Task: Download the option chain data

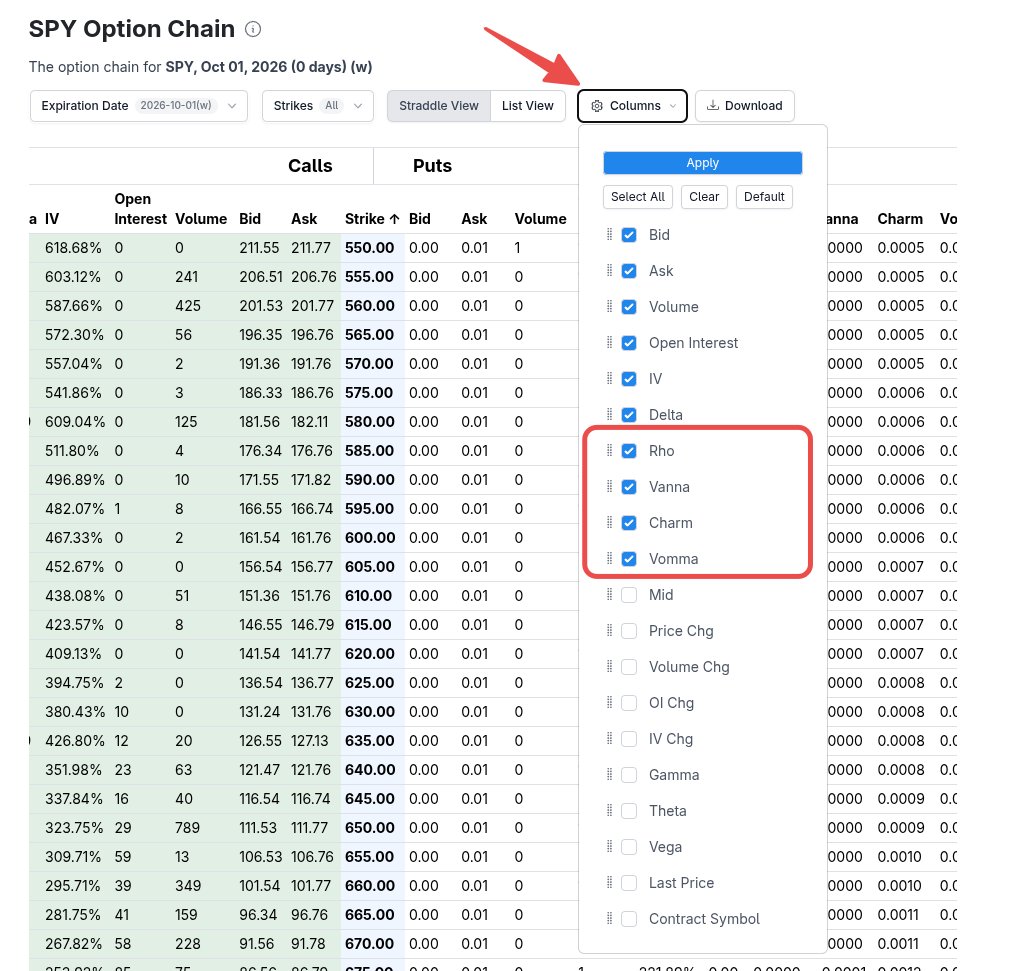Action: (745, 106)
